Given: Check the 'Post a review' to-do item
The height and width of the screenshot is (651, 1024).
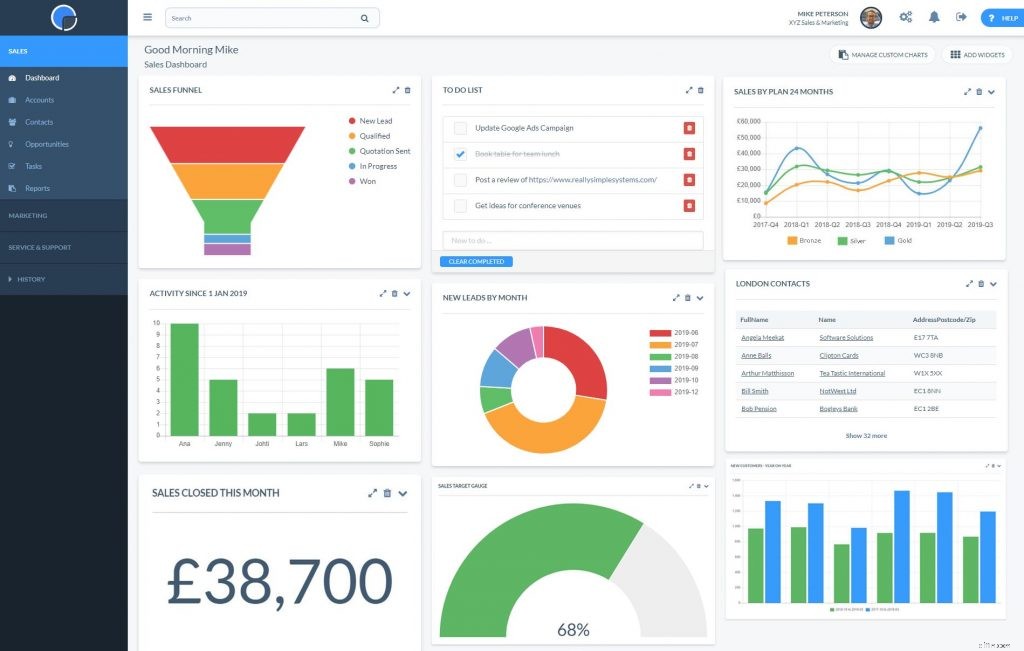Looking at the screenshot, I should click(461, 179).
